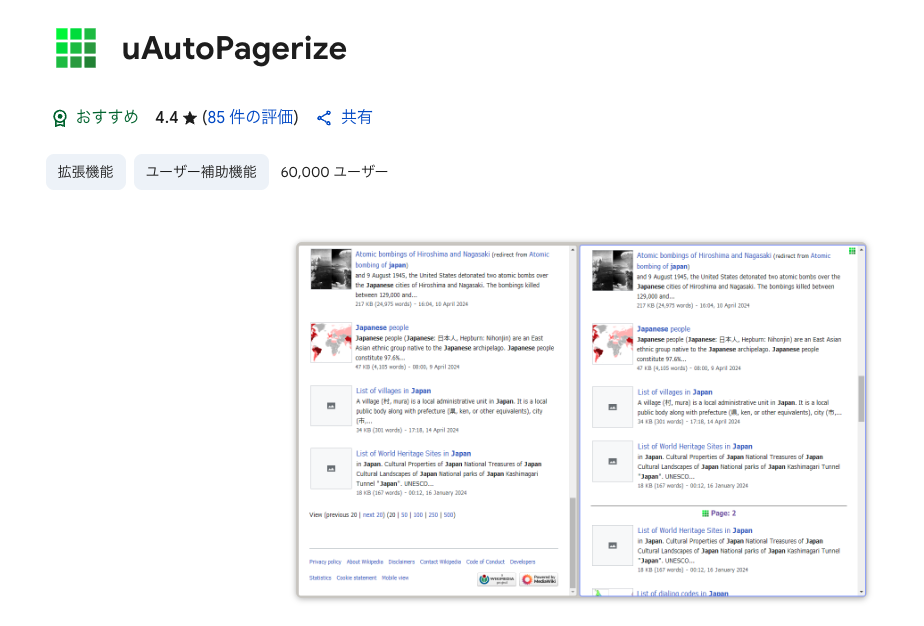Open the extension screenshot preview image
The image size is (924, 626).
[x=582, y=420]
